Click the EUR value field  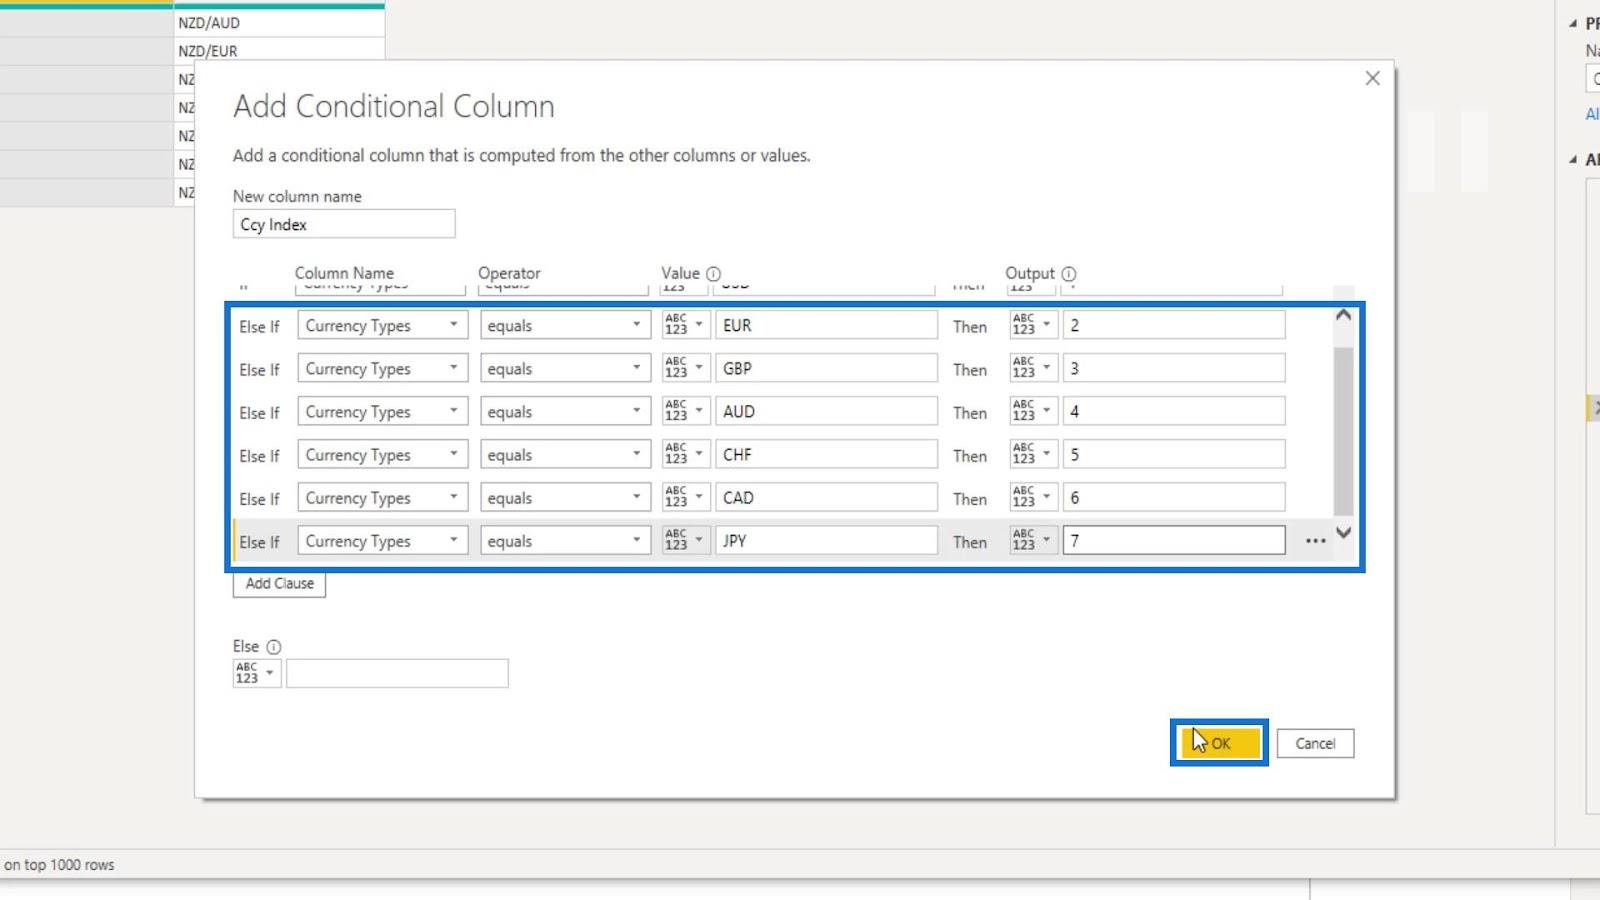[x=826, y=325]
